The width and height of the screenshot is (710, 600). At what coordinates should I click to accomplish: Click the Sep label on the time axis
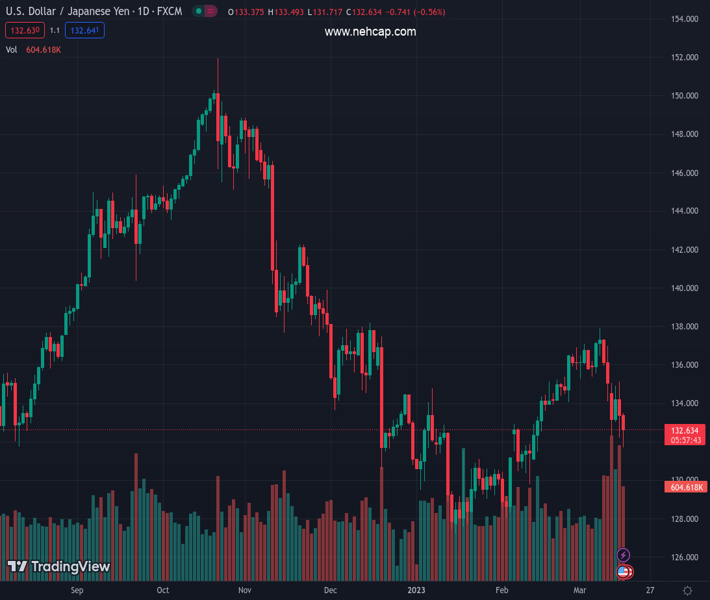(x=77, y=591)
